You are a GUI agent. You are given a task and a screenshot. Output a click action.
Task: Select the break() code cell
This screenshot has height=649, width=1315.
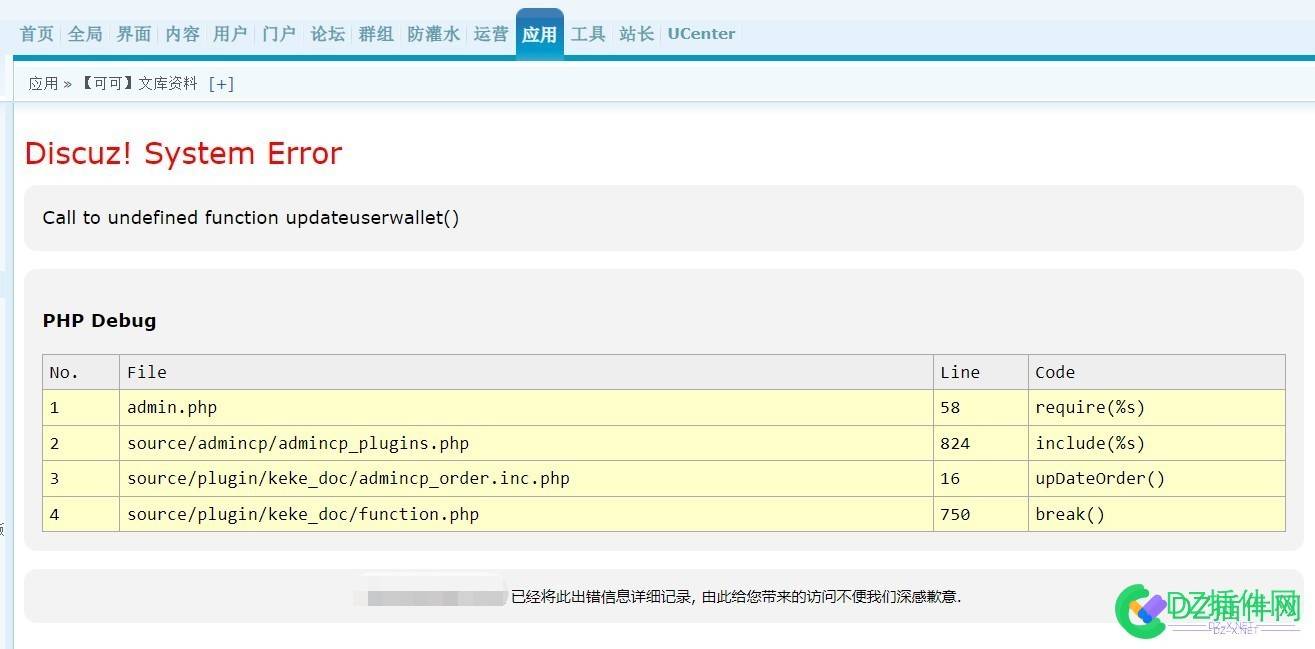(1157, 514)
